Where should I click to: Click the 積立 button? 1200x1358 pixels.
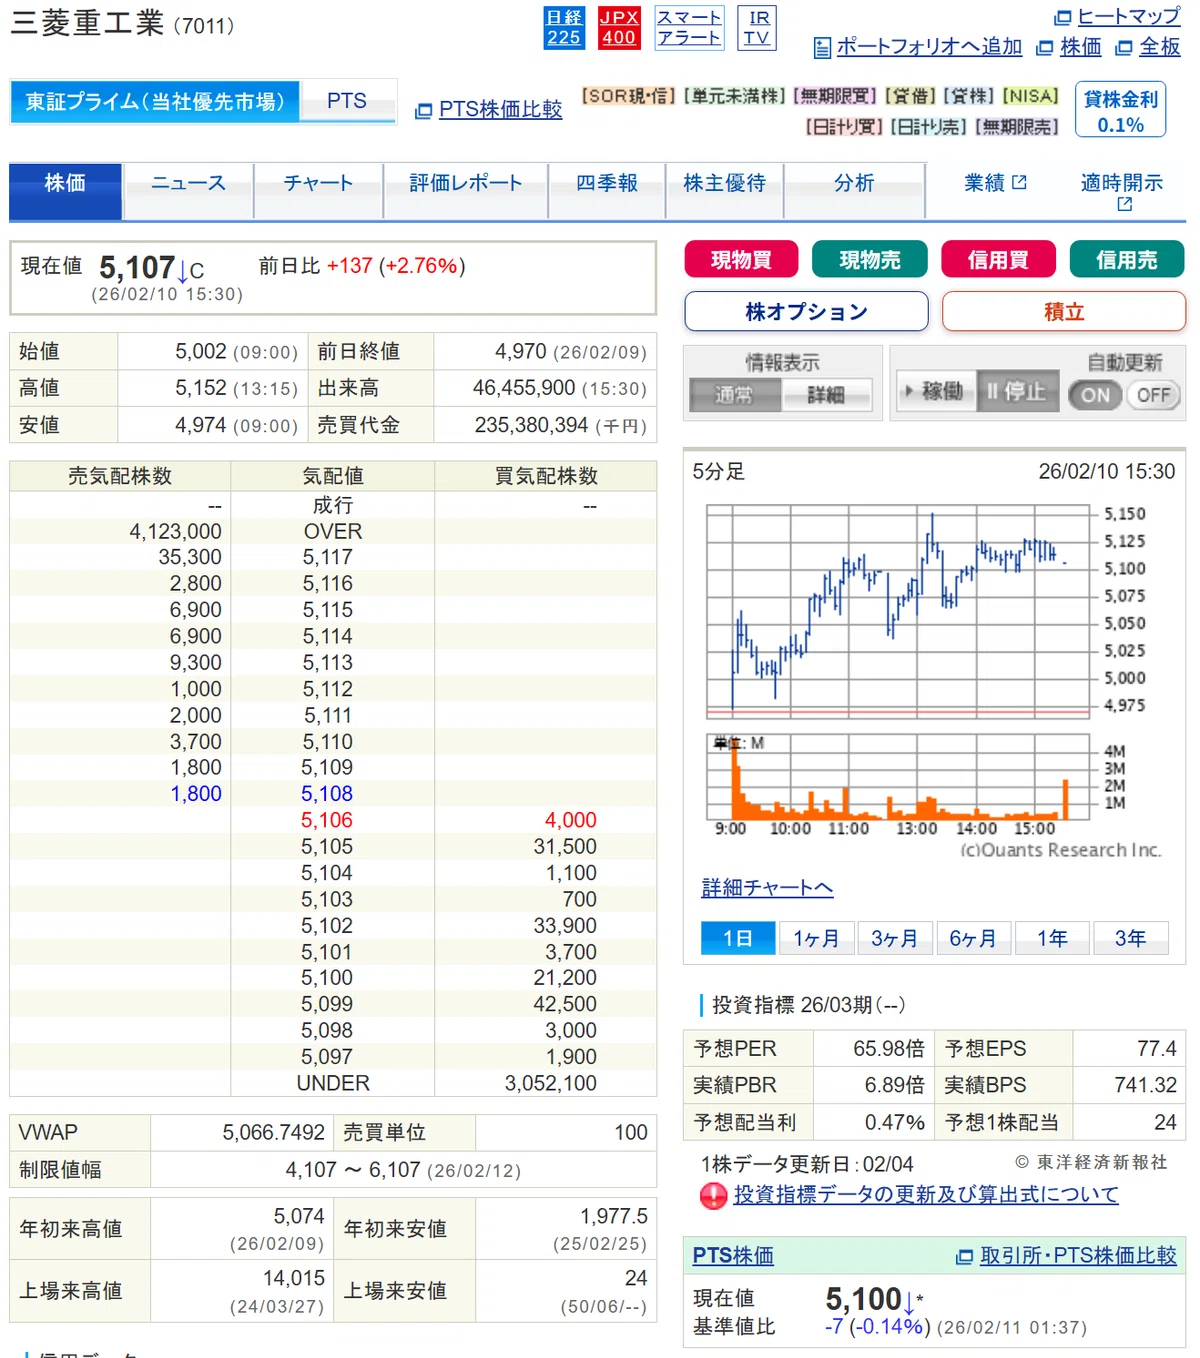pos(1064,311)
